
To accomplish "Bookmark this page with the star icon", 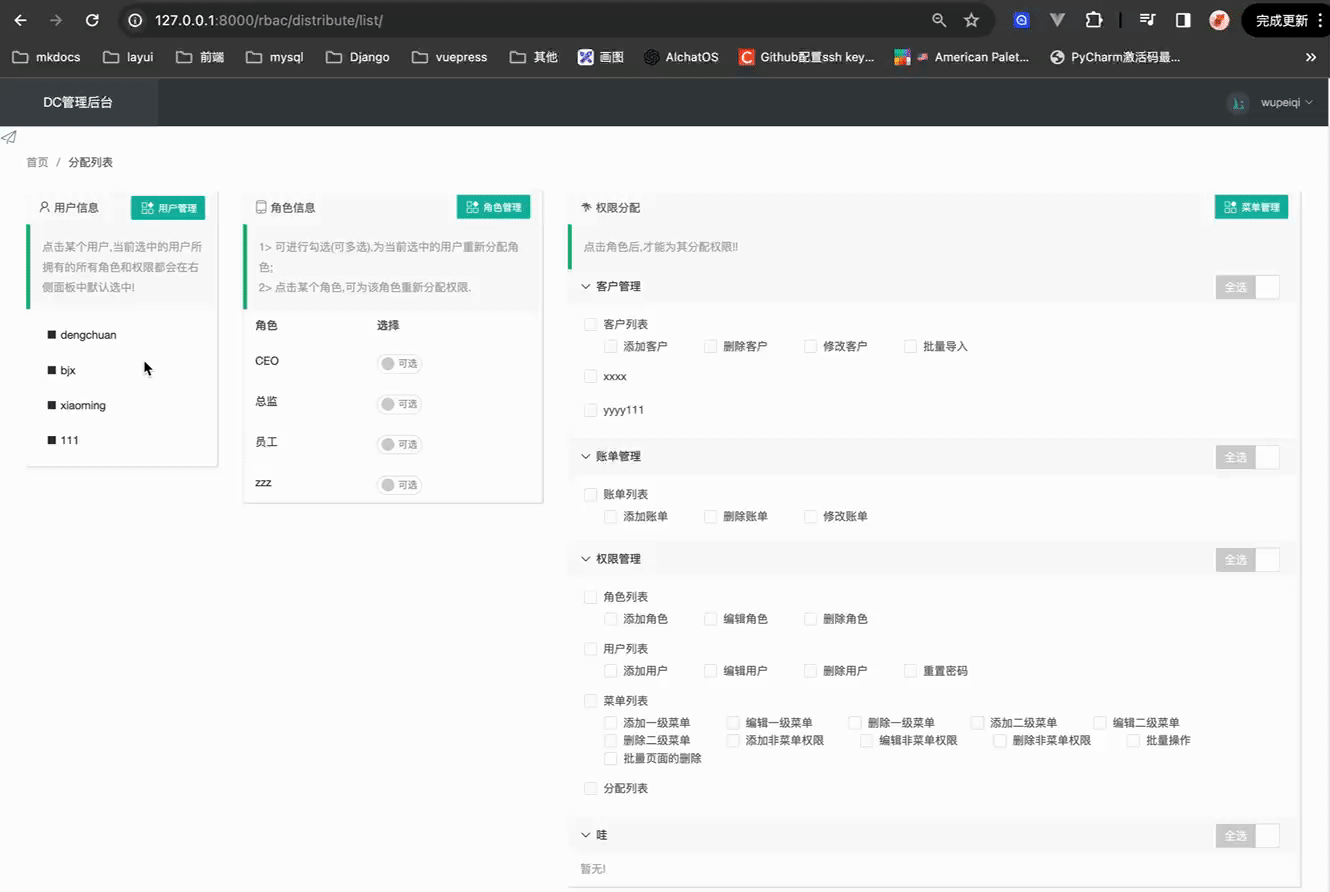I will tap(971, 20).
